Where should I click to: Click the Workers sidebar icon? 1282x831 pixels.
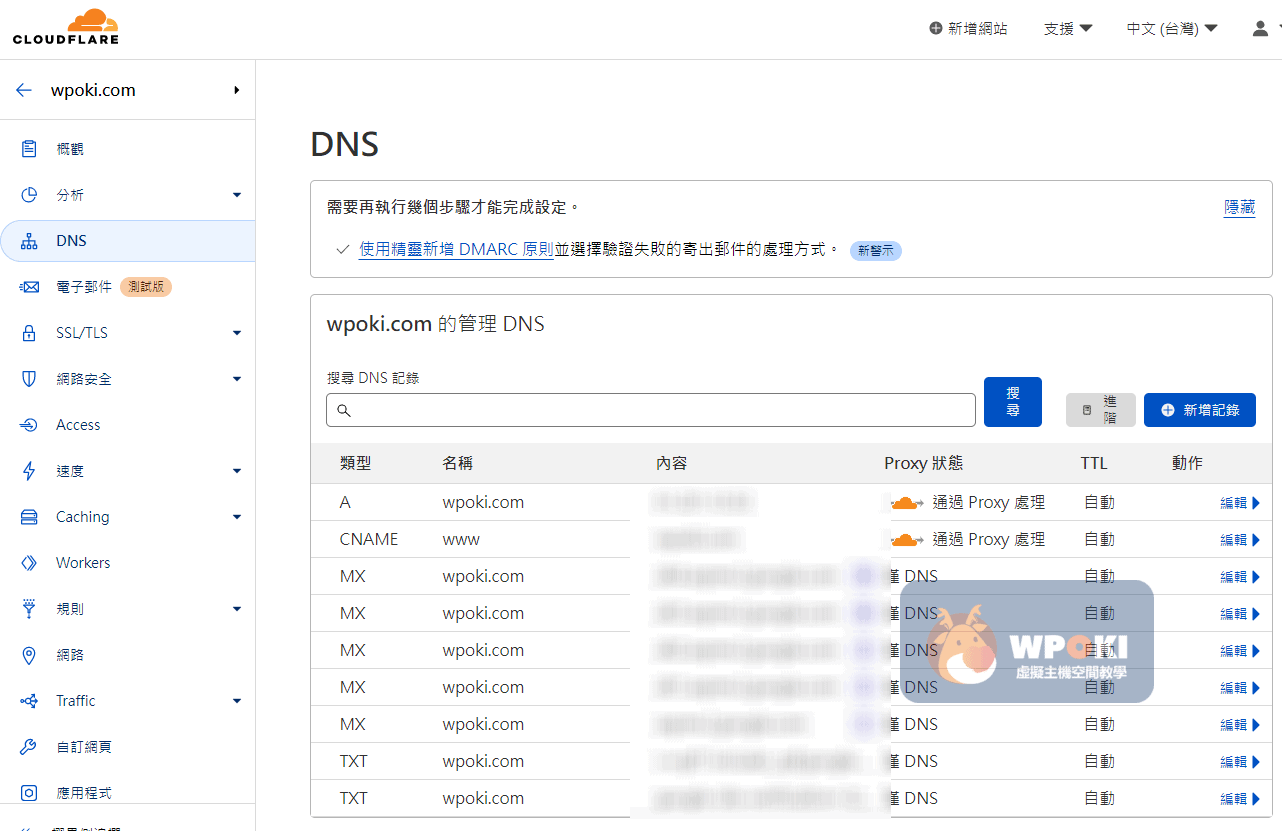[x=29, y=563]
